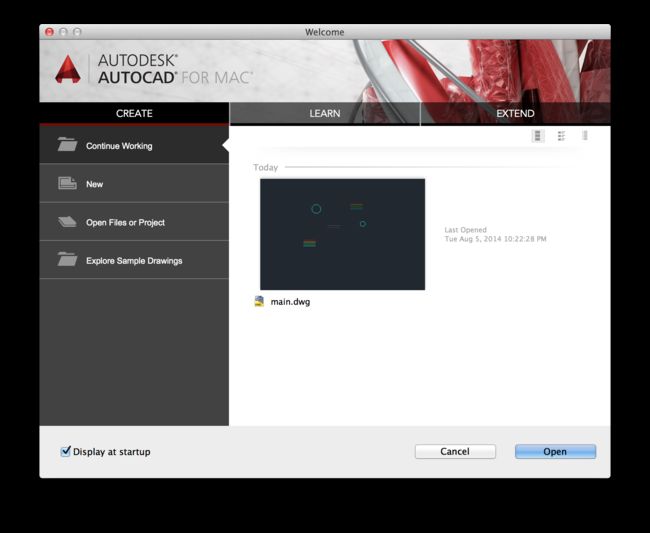Click the main.dwg file name
The image size is (650, 533).
click(x=290, y=302)
